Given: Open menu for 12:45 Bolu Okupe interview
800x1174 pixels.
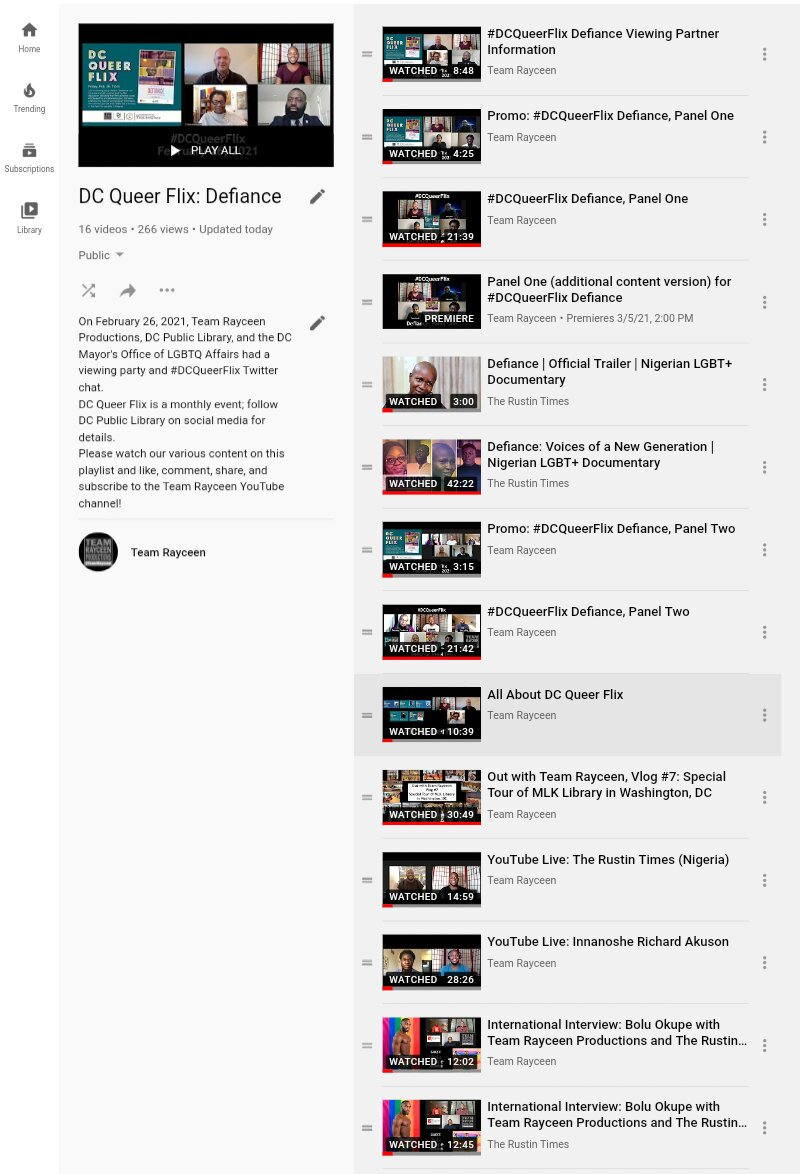Looking at the screenshot, I should tap(764, 1128).
